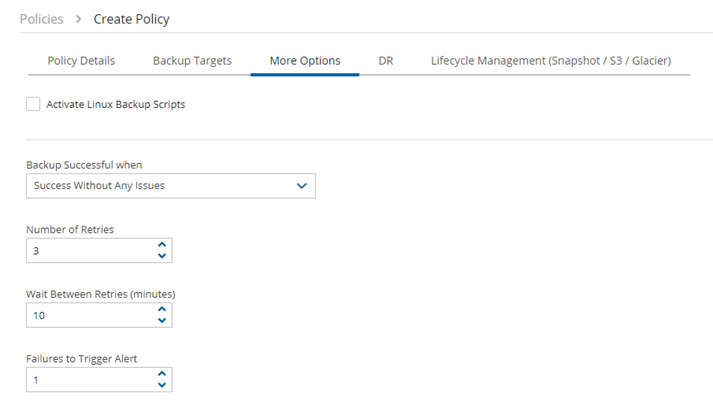Increase Failures to Trigger Alert up arrow
Screen dimensions: 713x419
[162, 374]
